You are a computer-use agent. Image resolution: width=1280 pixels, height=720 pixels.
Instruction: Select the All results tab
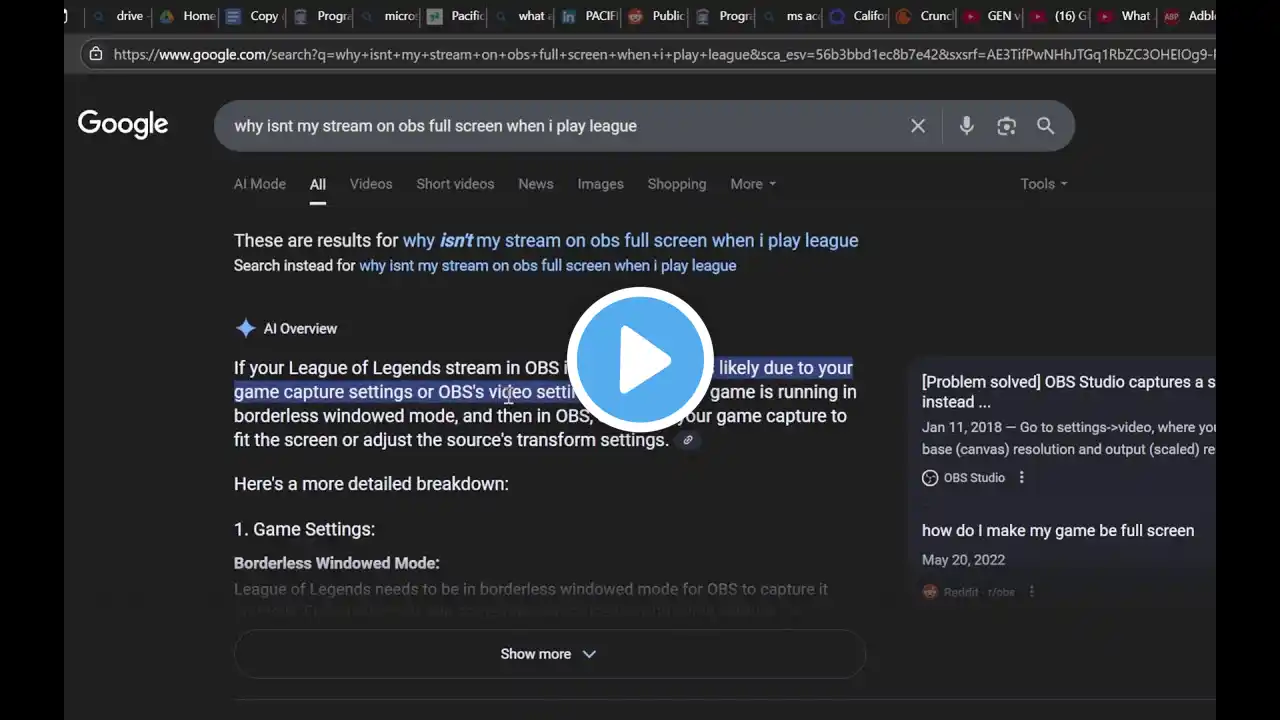click(317, 184)
